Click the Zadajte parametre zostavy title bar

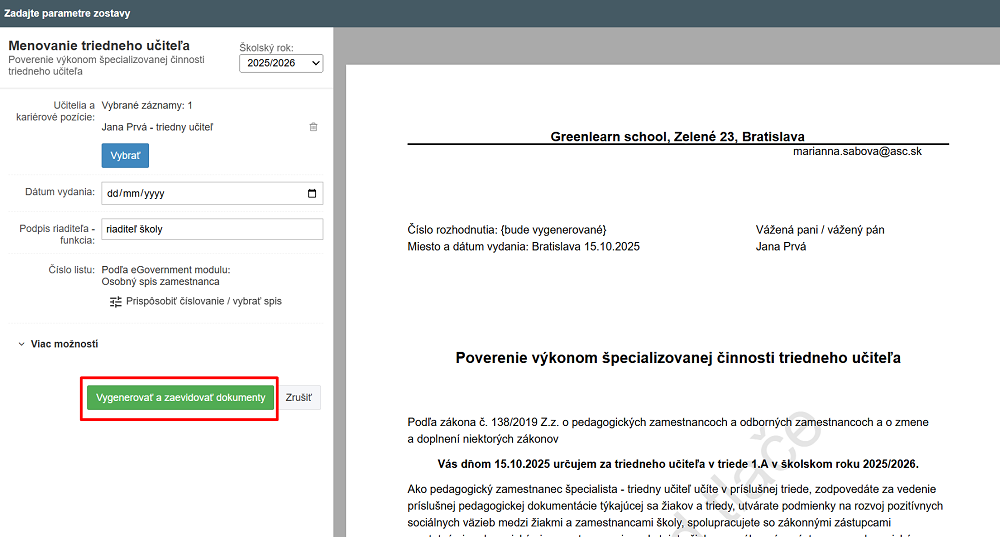pyautogui.click(x=66, y=13)
